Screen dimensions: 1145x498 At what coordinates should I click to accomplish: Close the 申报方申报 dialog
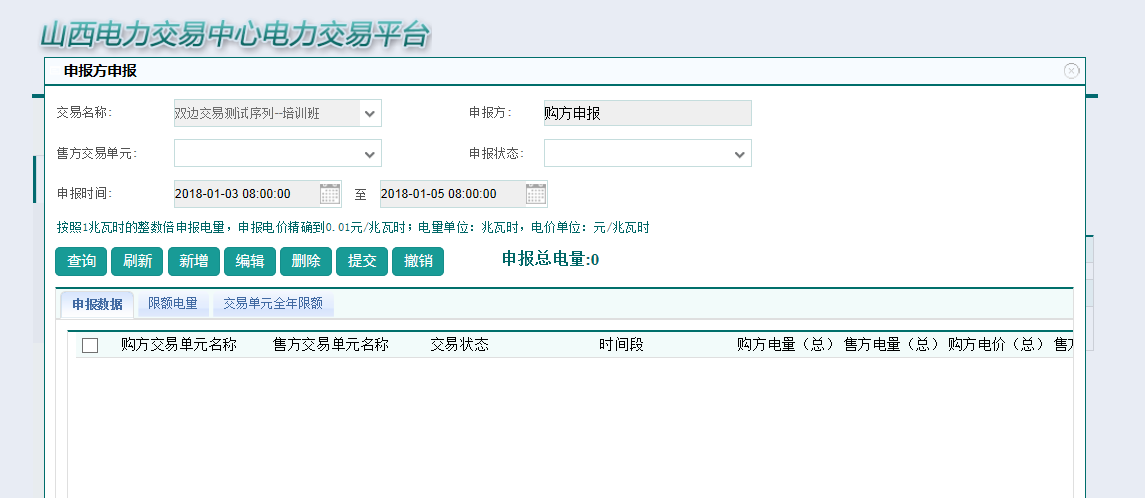coord(1071,71)
